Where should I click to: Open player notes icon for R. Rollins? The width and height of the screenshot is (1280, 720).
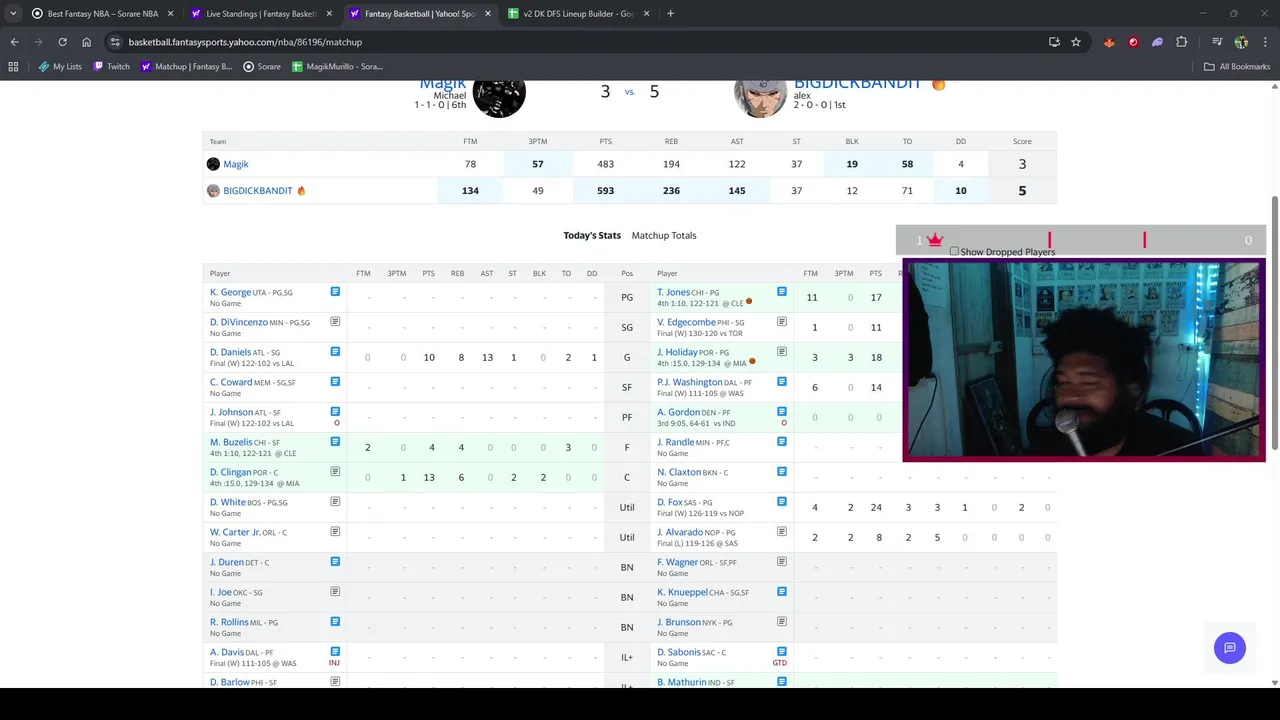click(335, 622)
